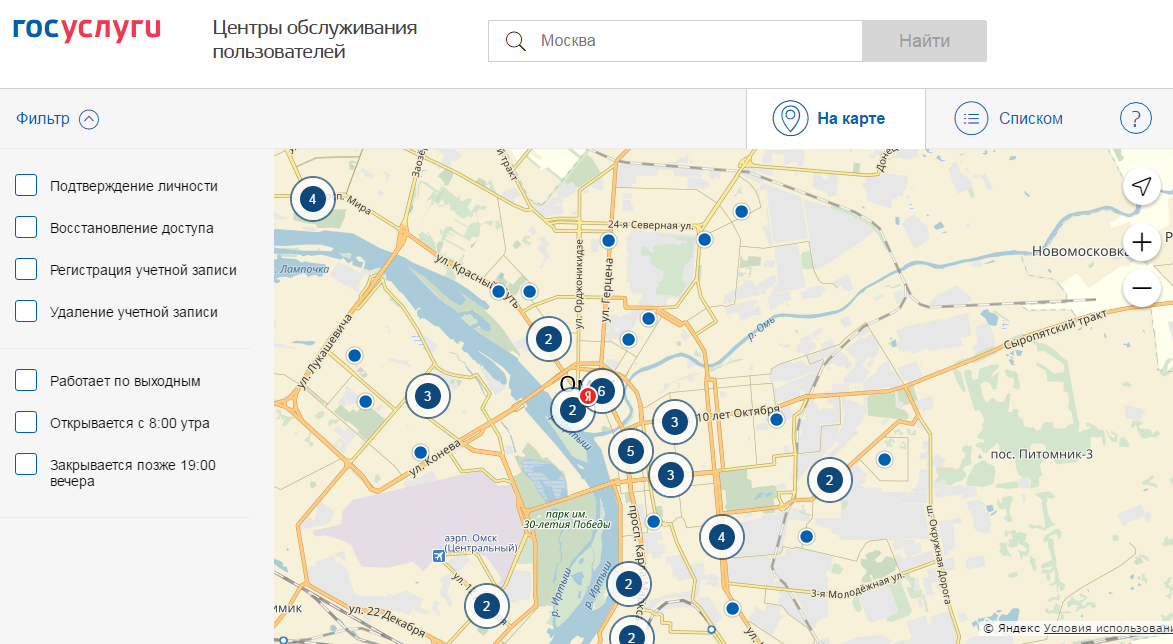Collapse the Фильтр panel chevron
Viewport: 1173px width, 644px height.
click(89, 119)
